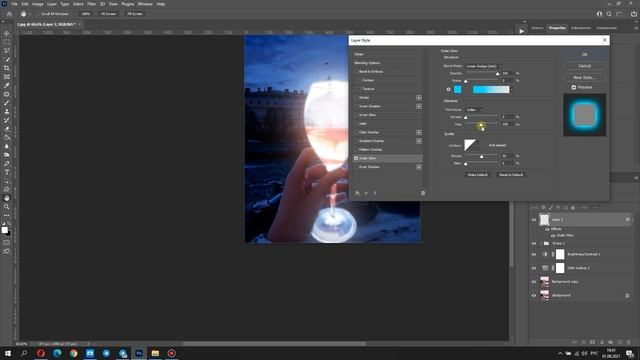Viewport: 640px width, 360px height.
Task: Click the fx icon in Layer Style dialog
Action: pos(358,193)
